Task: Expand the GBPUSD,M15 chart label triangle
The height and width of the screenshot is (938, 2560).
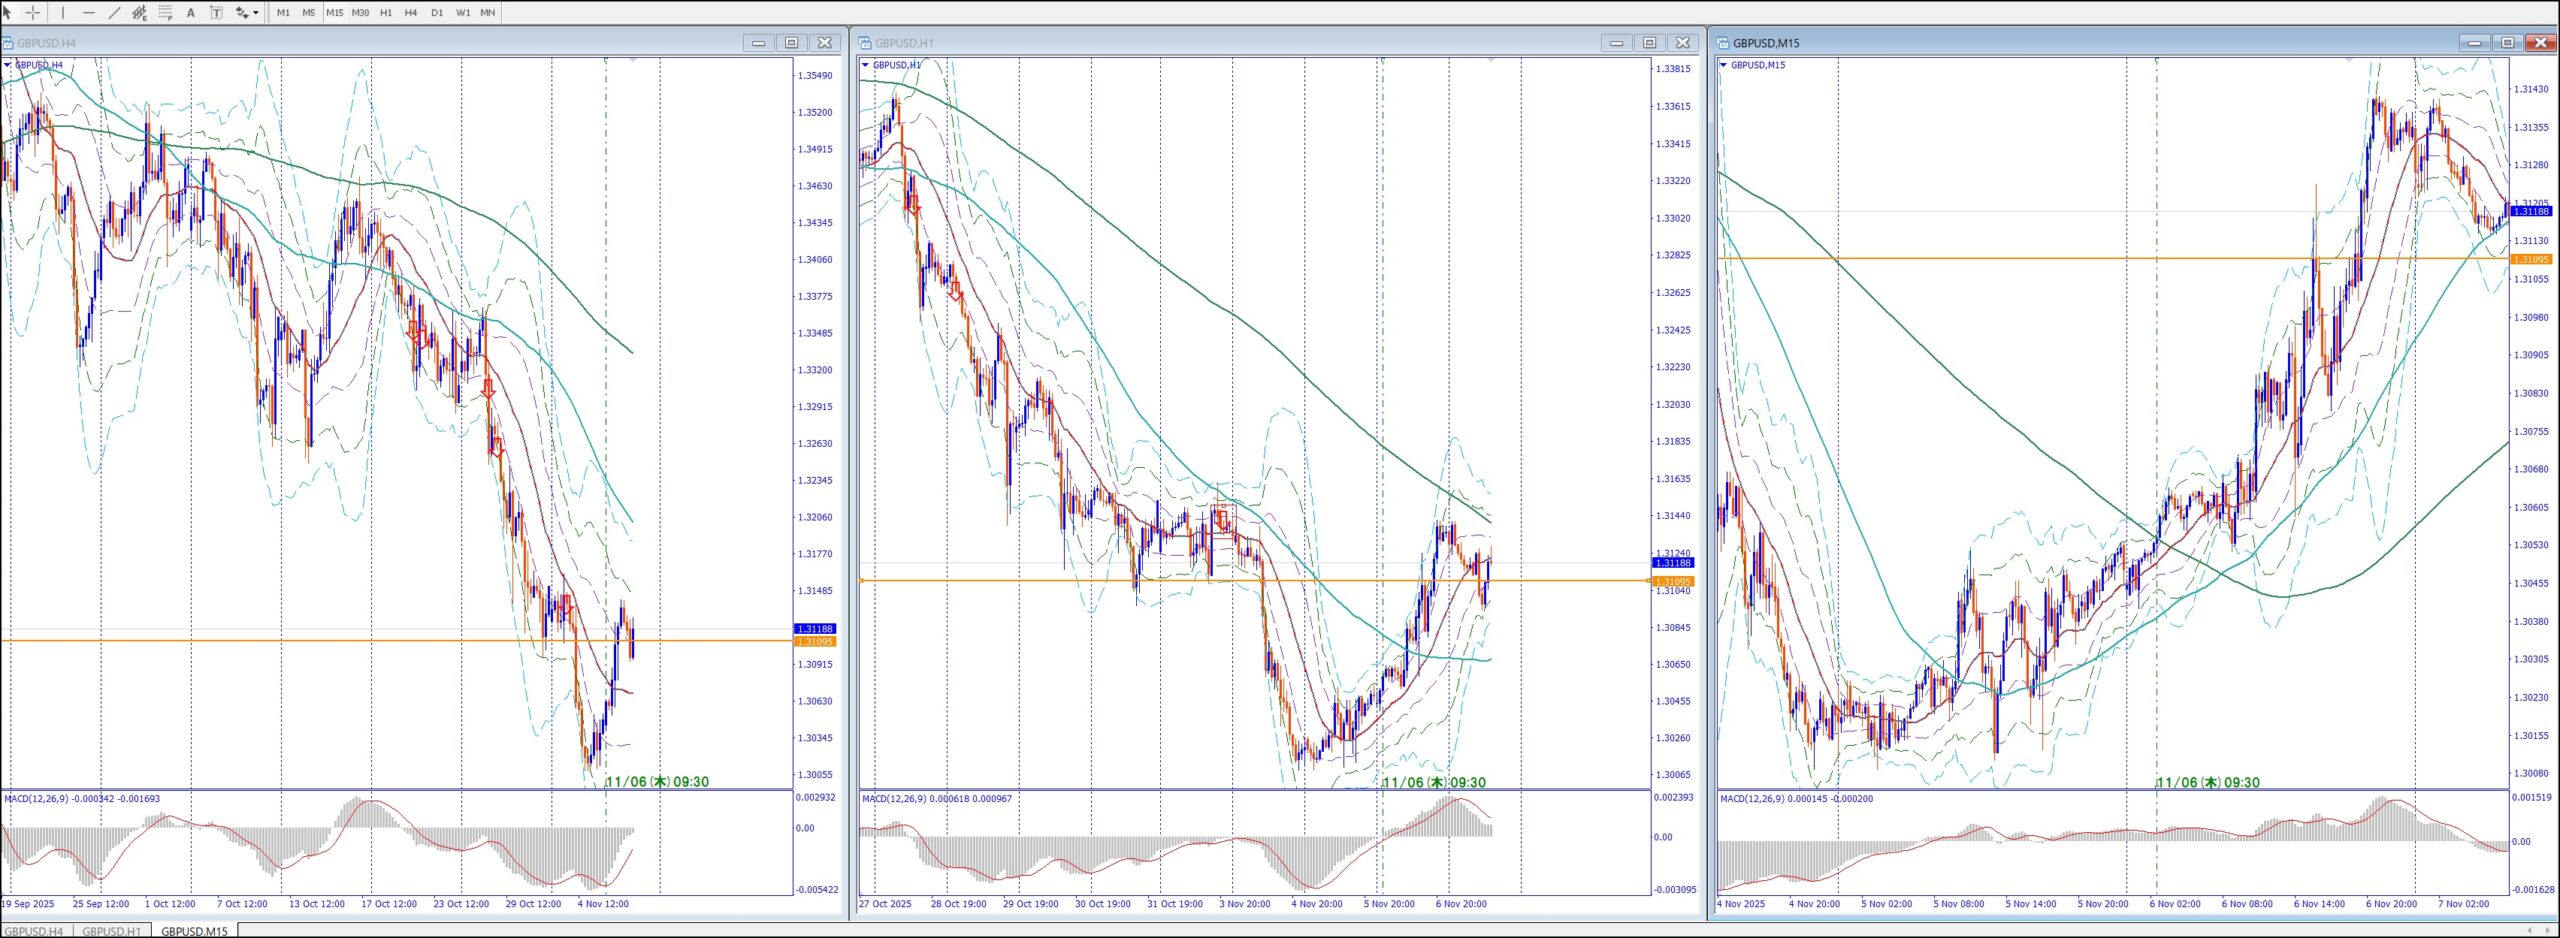Action: click(x=1723, y=65)
